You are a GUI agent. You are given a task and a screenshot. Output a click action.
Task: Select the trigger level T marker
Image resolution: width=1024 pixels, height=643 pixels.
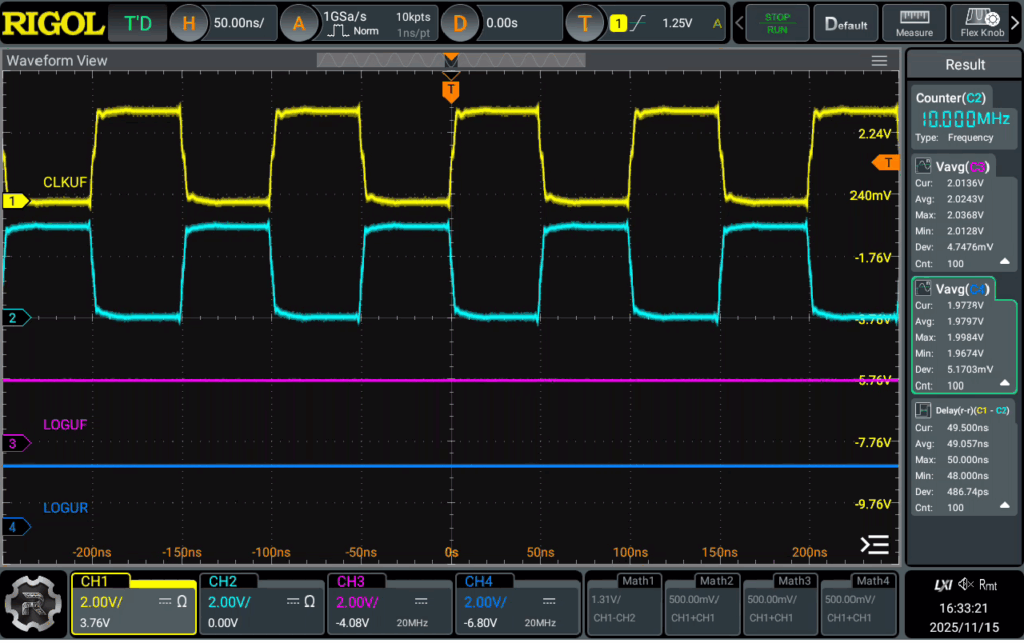[x=886, y=163]
